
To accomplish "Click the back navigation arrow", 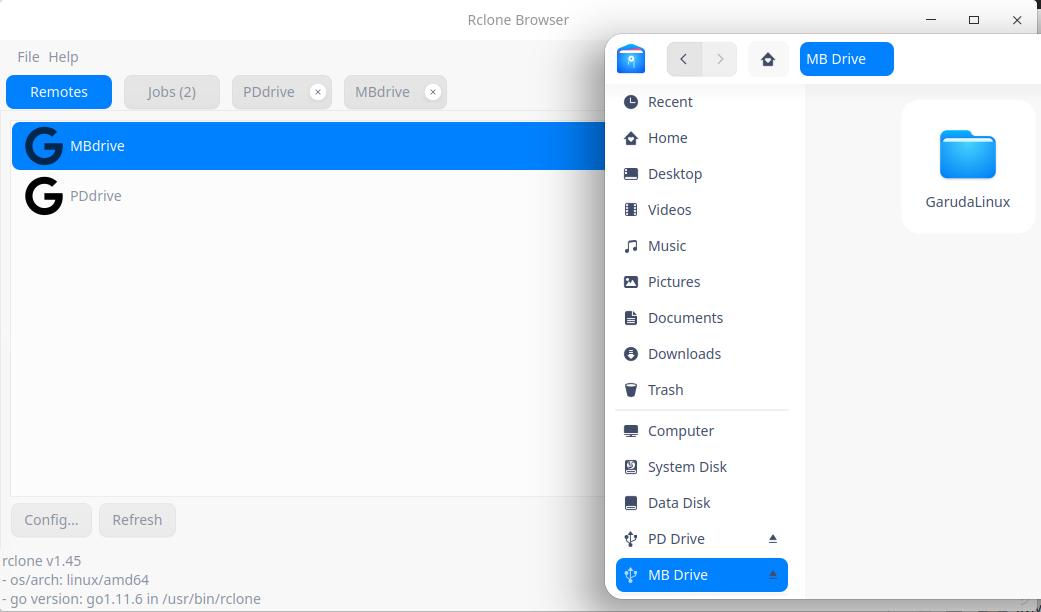I will point(684,59).
